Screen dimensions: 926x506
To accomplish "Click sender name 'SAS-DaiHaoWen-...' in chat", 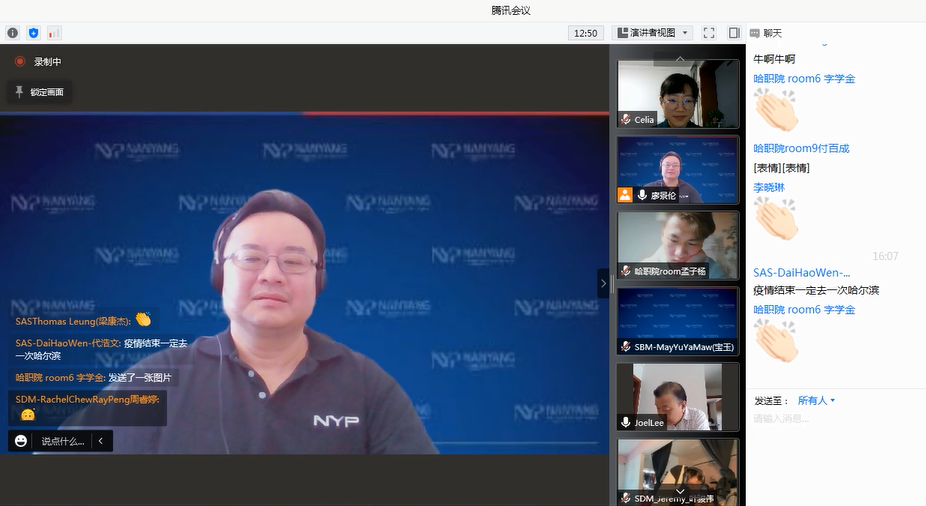I will (x=801, y=273).
